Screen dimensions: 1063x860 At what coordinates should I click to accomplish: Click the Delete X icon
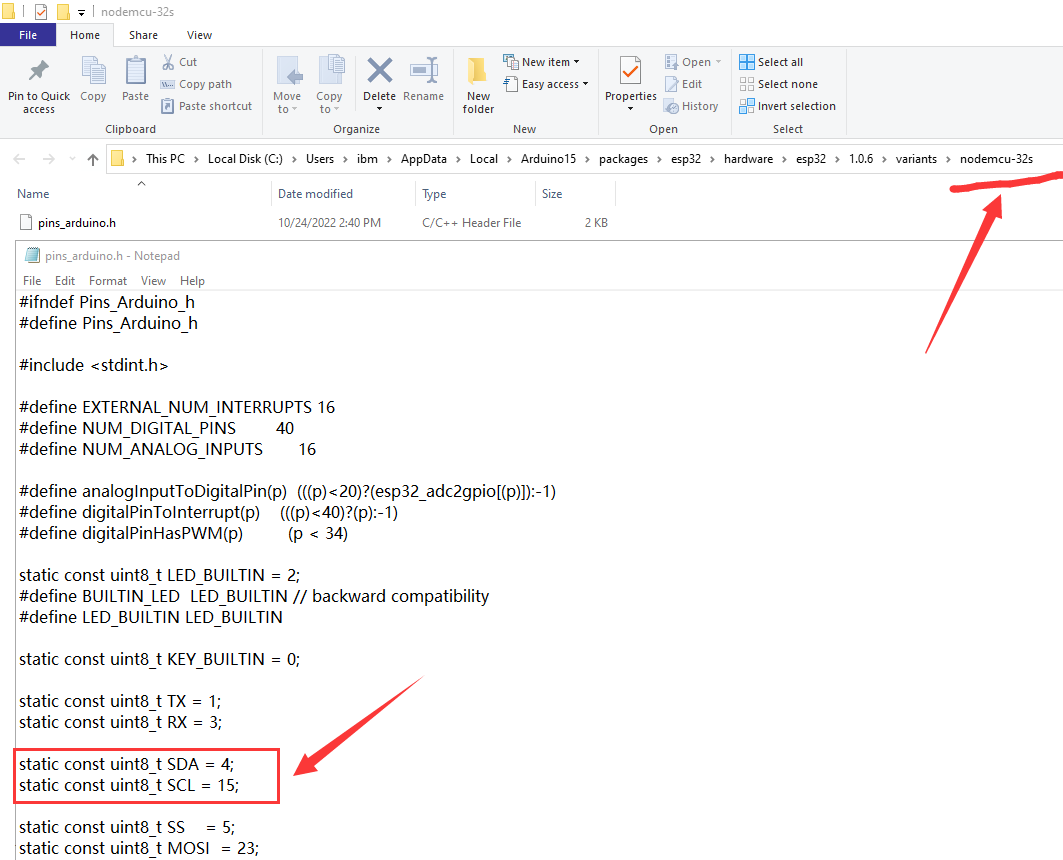click(379, 72)
